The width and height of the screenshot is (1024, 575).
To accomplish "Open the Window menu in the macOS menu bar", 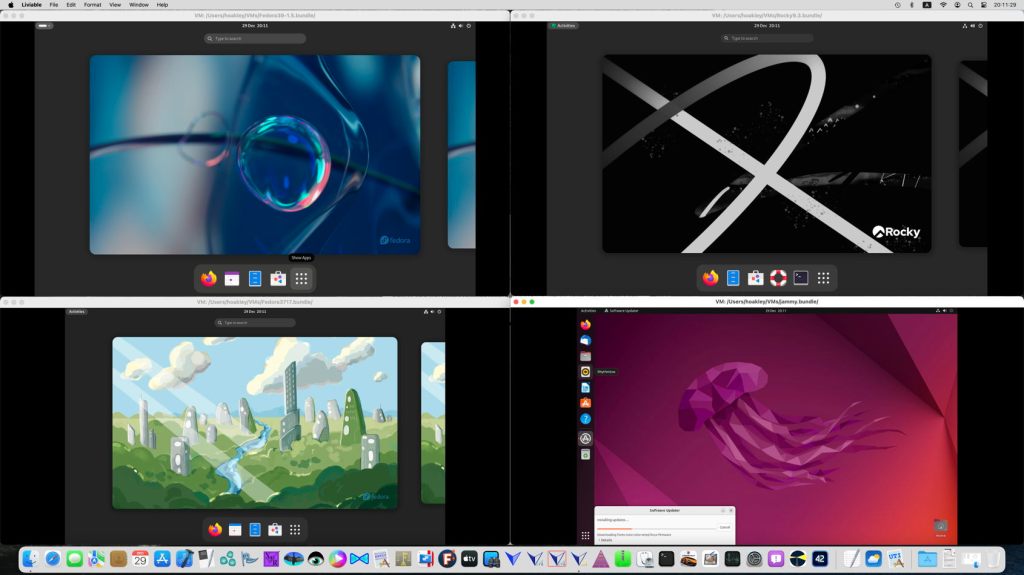I will point(139,5).
